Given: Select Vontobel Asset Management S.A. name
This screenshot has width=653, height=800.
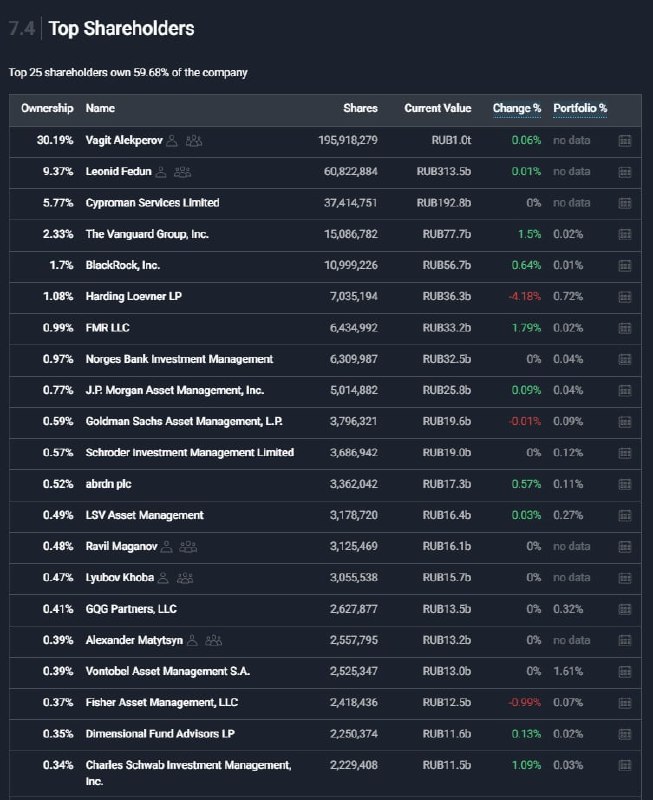Looking at the screenshot, I should (168, 671).
